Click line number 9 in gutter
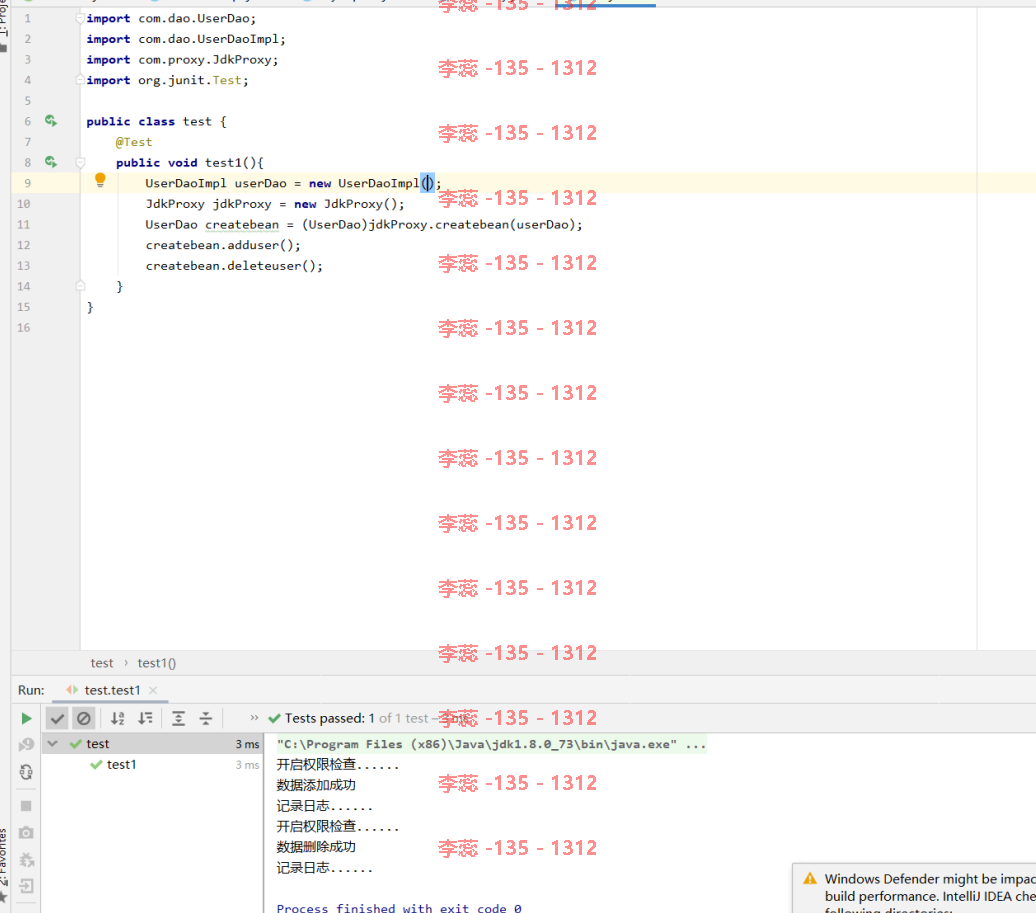Image resolution: width=1036 pixels, height=913 pixels. pos(27,183)
